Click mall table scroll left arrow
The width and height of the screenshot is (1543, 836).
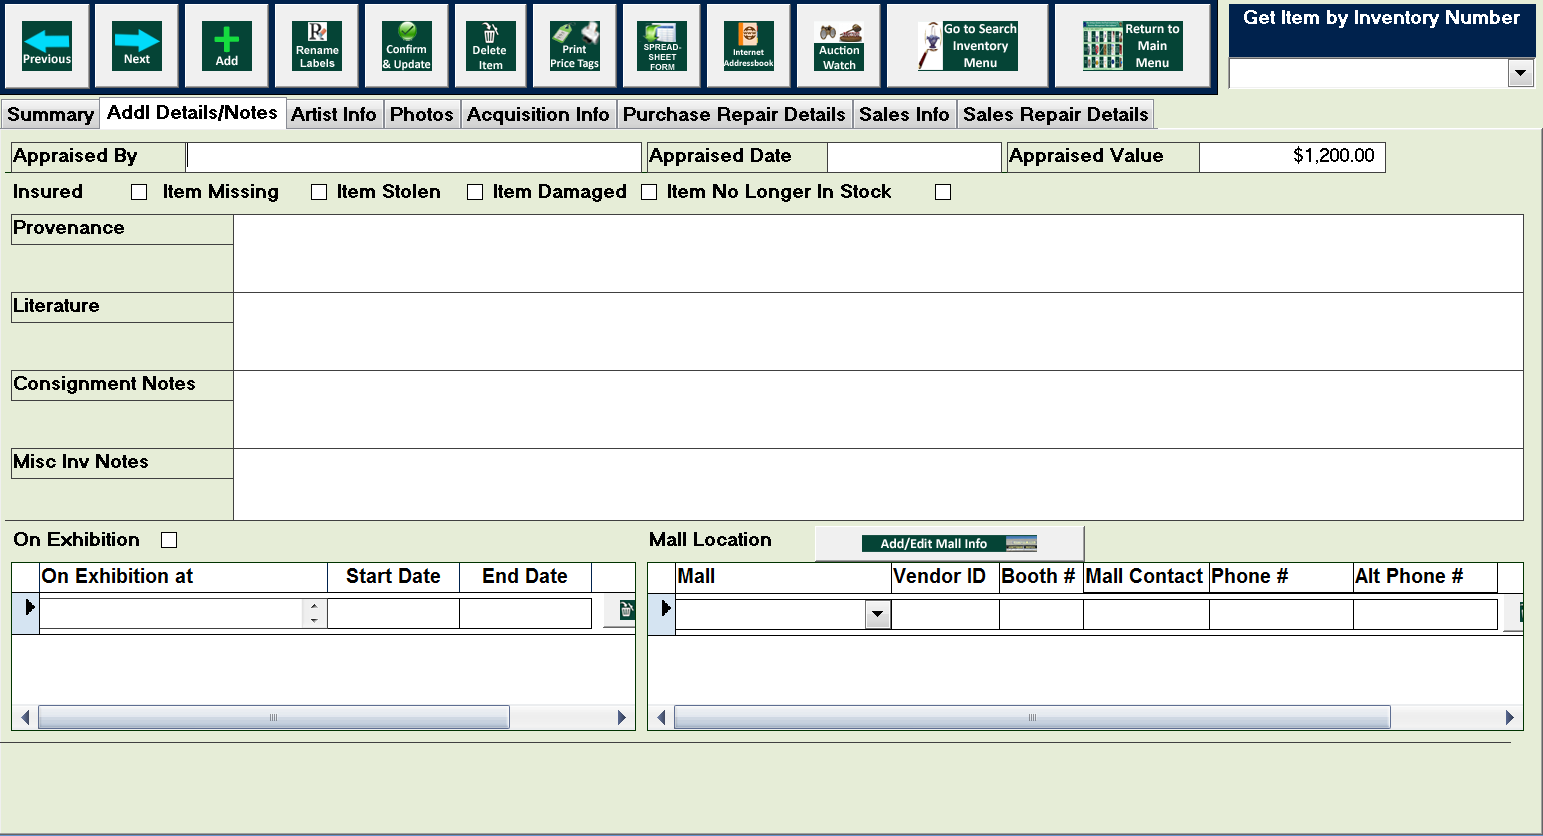661,717
